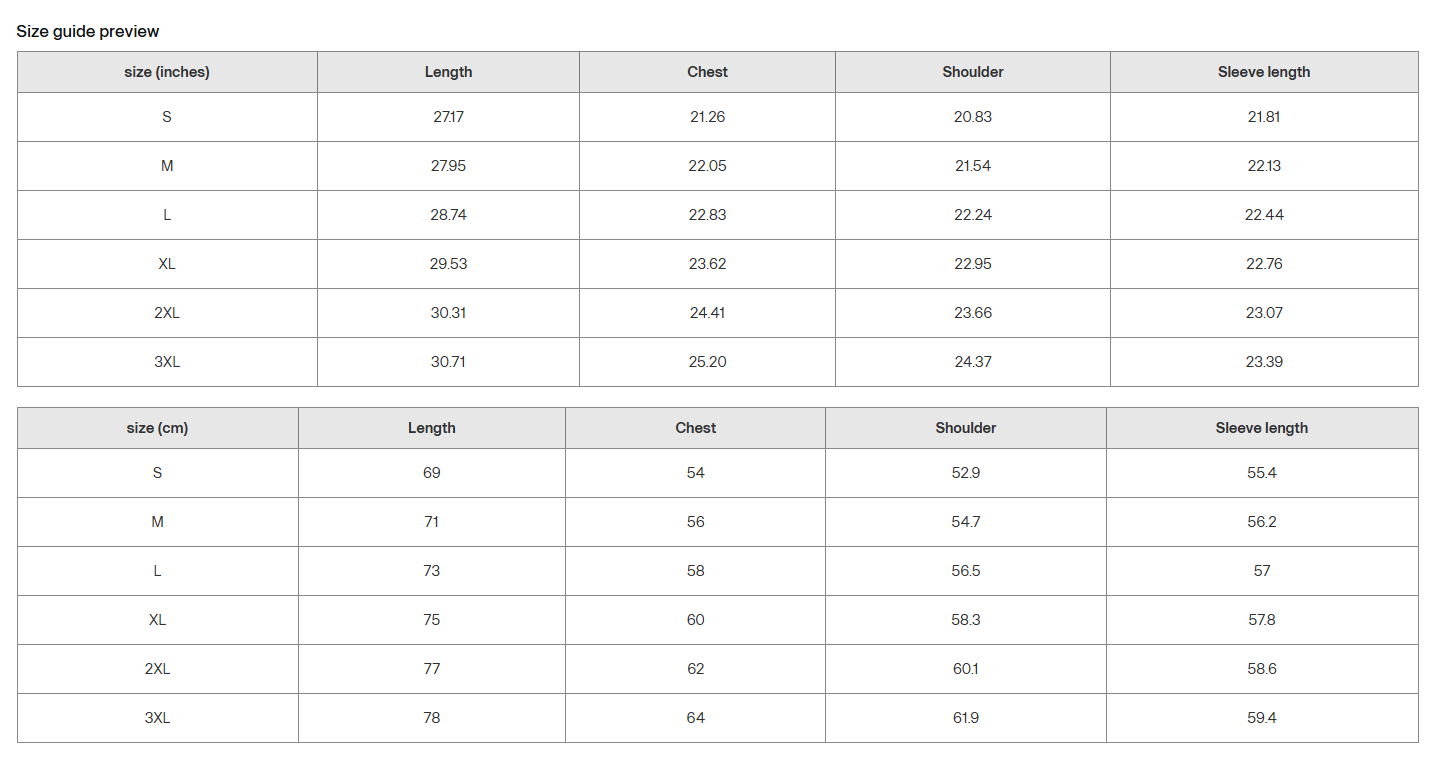
Task: Click the 57.8 sleeve length cell
Action: [x=1262, y=620]
